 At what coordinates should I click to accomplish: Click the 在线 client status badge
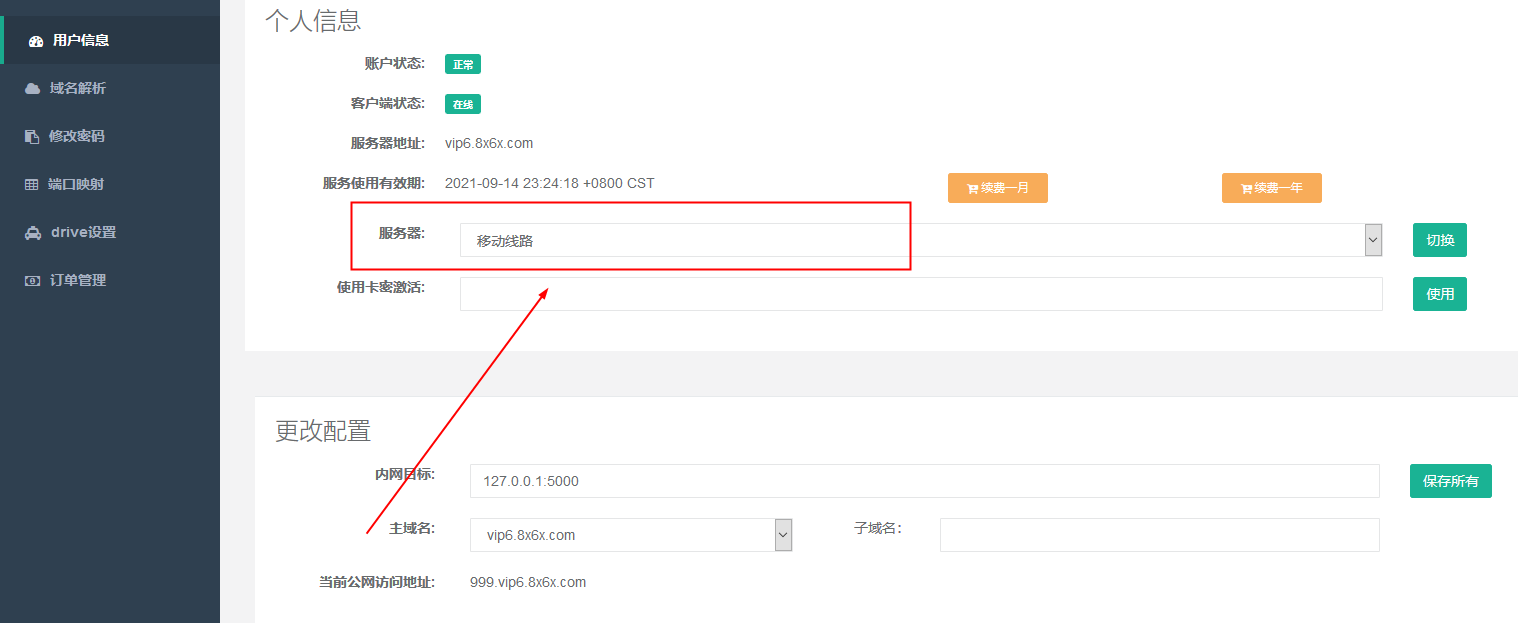coord(463,104)
